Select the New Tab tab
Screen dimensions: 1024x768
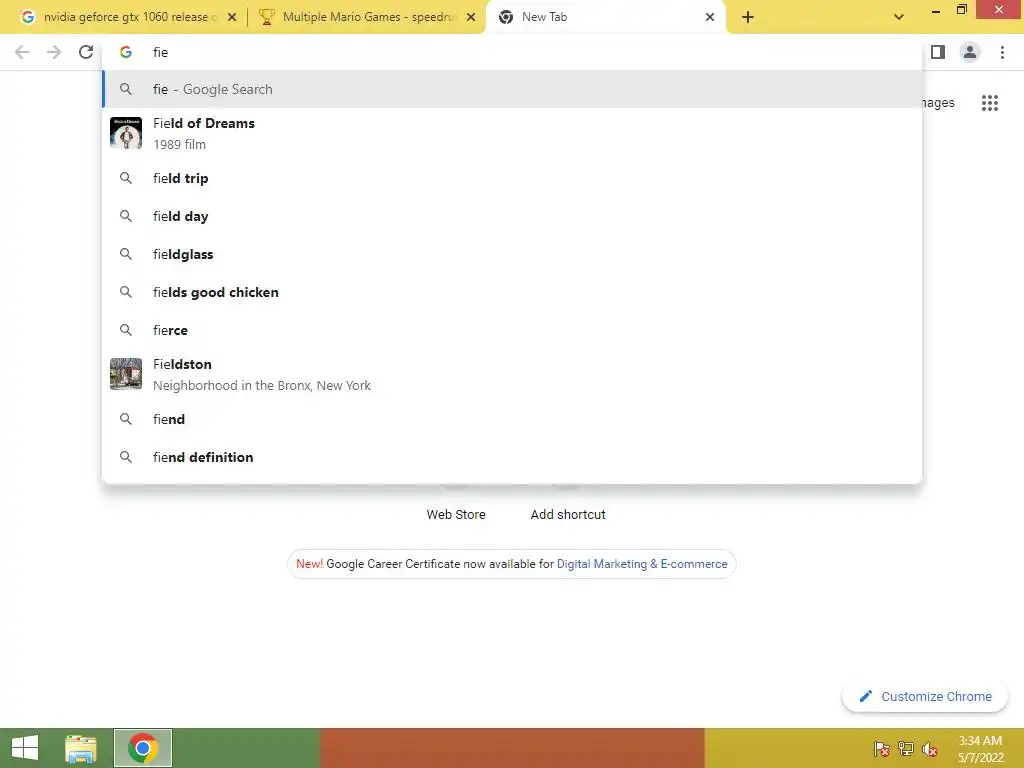pyautogui.click(x=606, y=17)
